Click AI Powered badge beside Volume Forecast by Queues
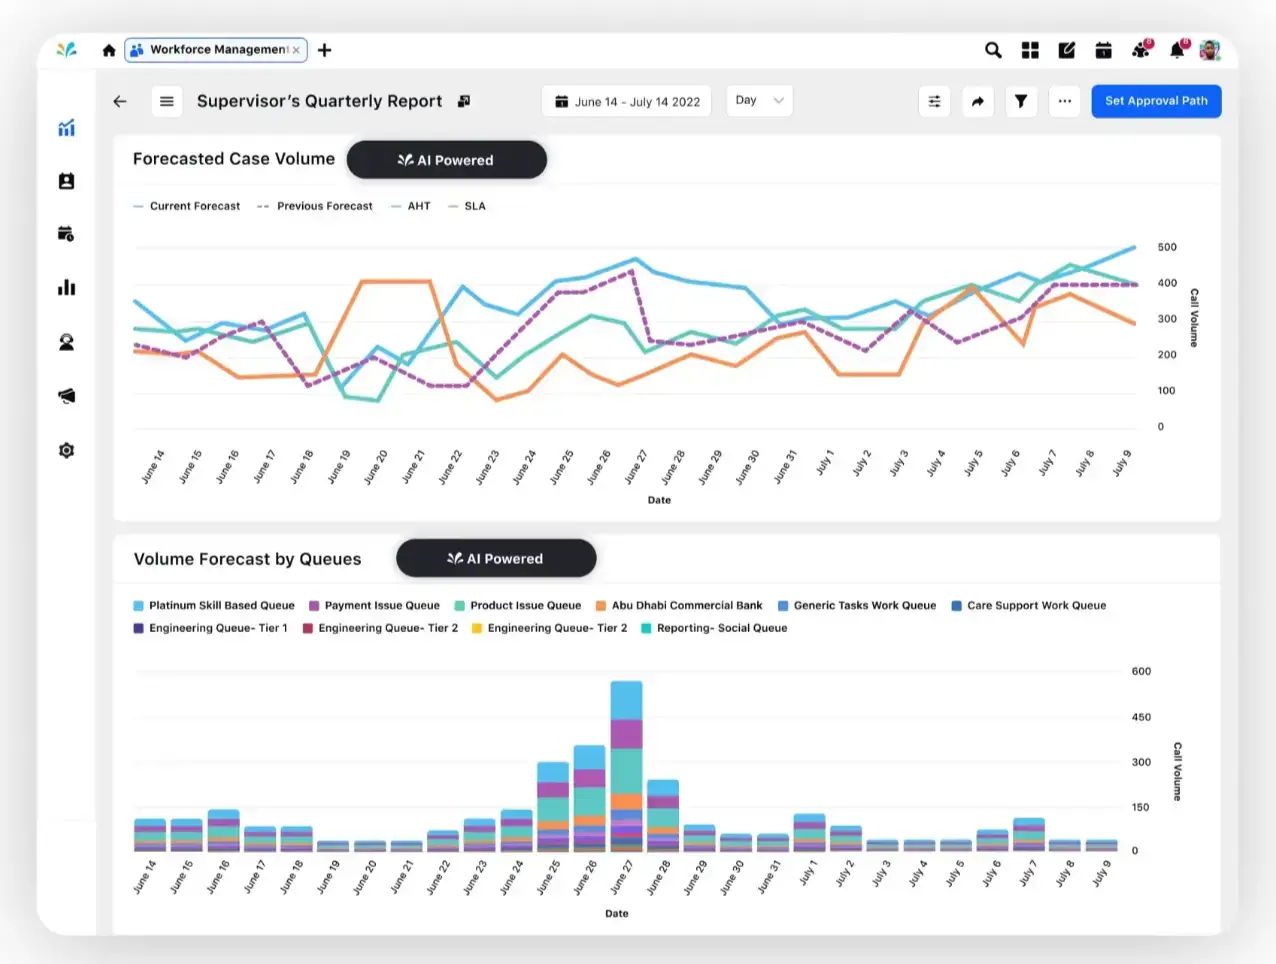Image resolution: width=1276 pixels, height=964 pixels. point(496,559)
